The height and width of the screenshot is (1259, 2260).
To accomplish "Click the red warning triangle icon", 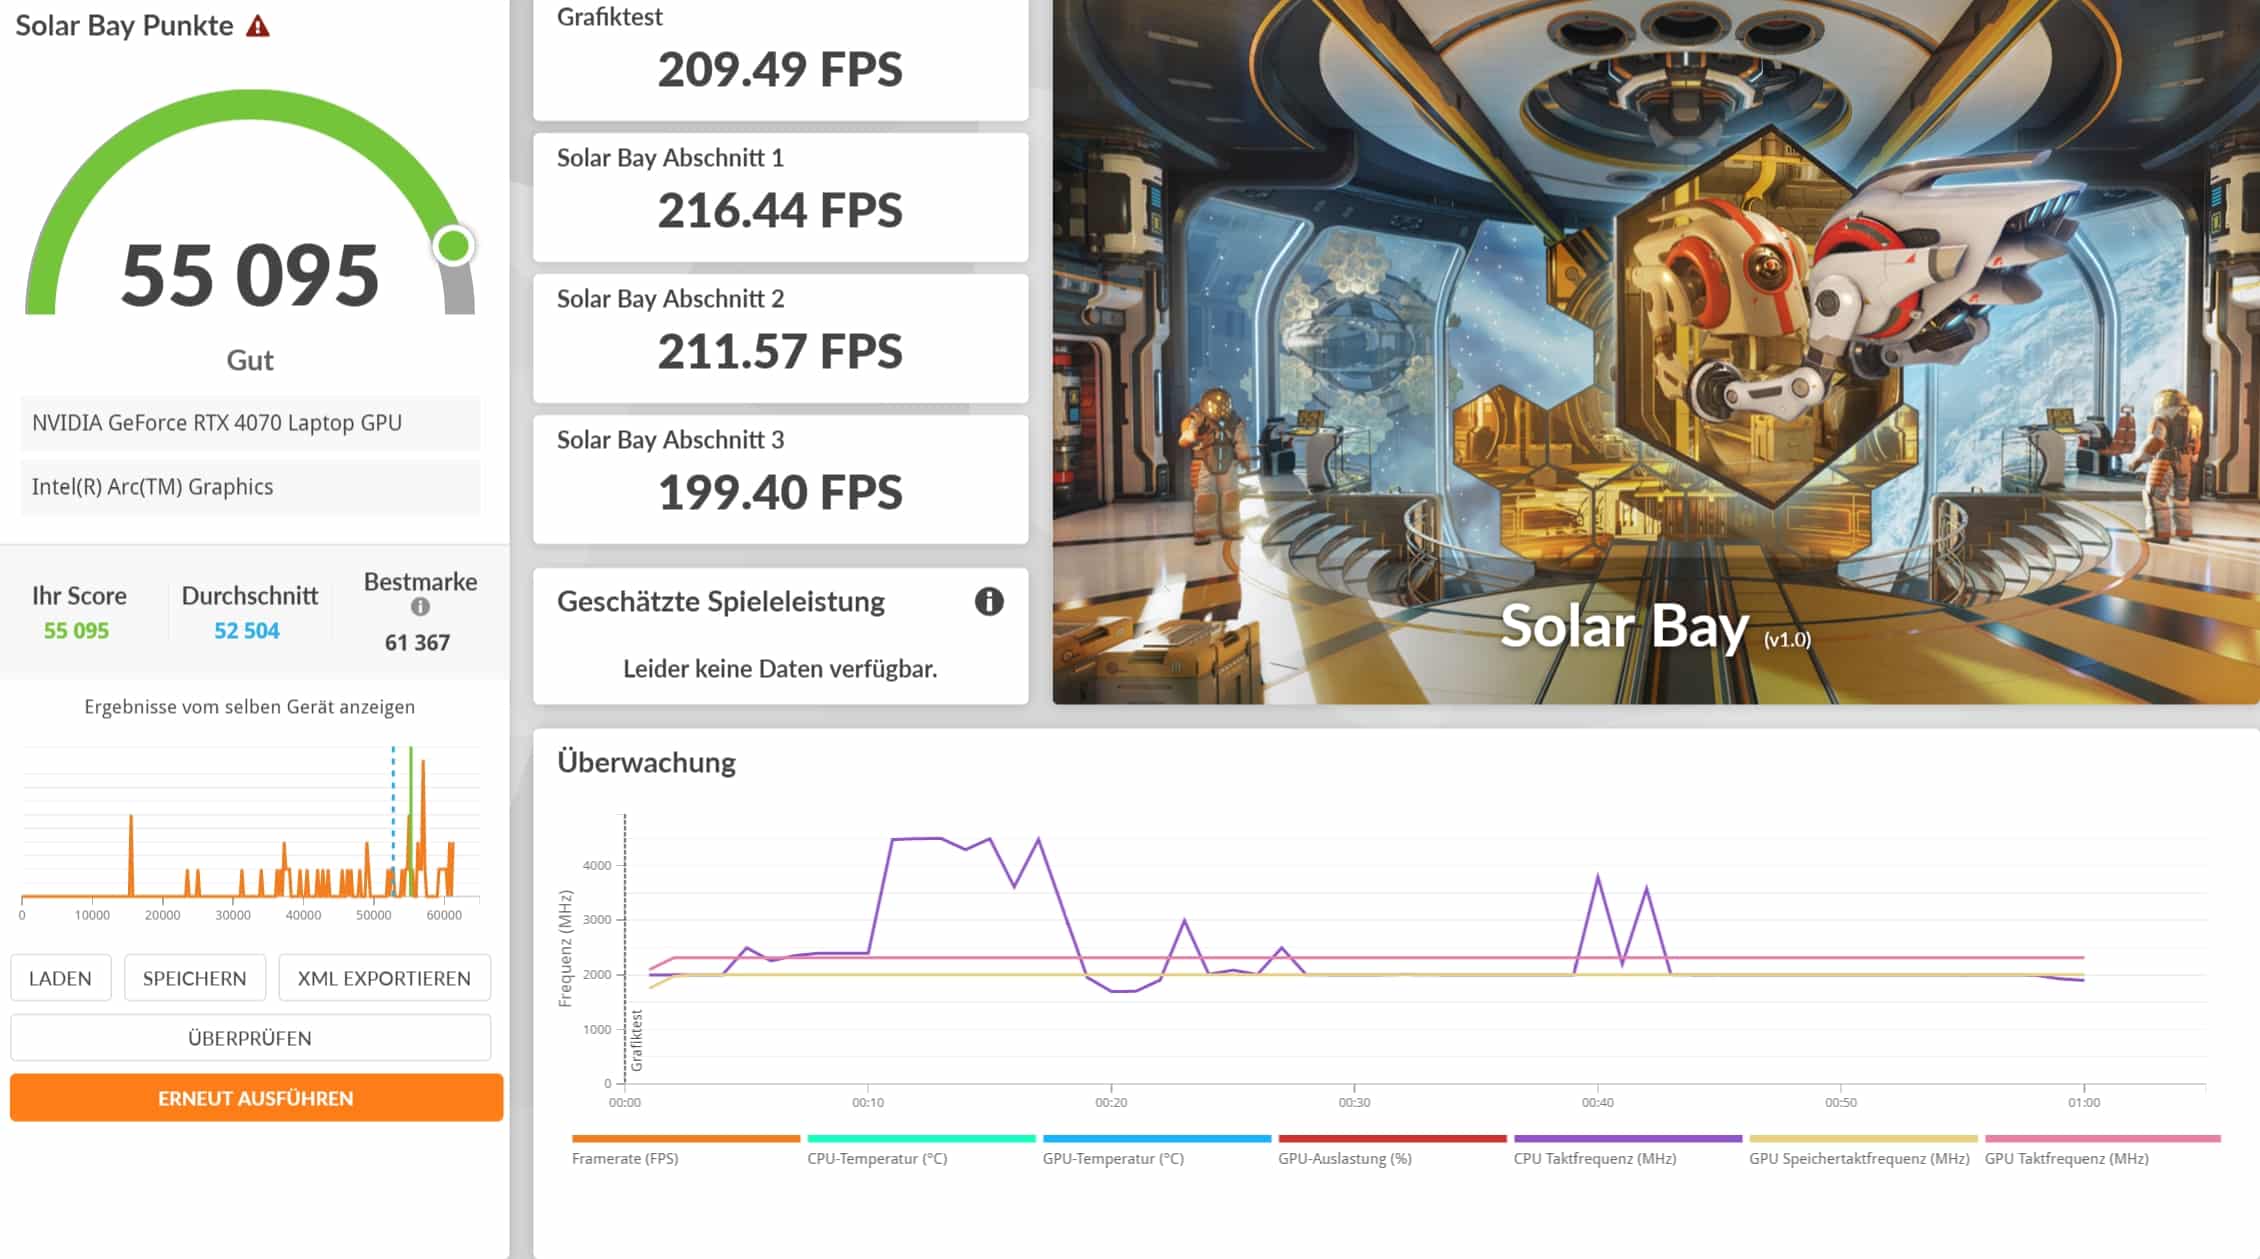I will 258,26.
